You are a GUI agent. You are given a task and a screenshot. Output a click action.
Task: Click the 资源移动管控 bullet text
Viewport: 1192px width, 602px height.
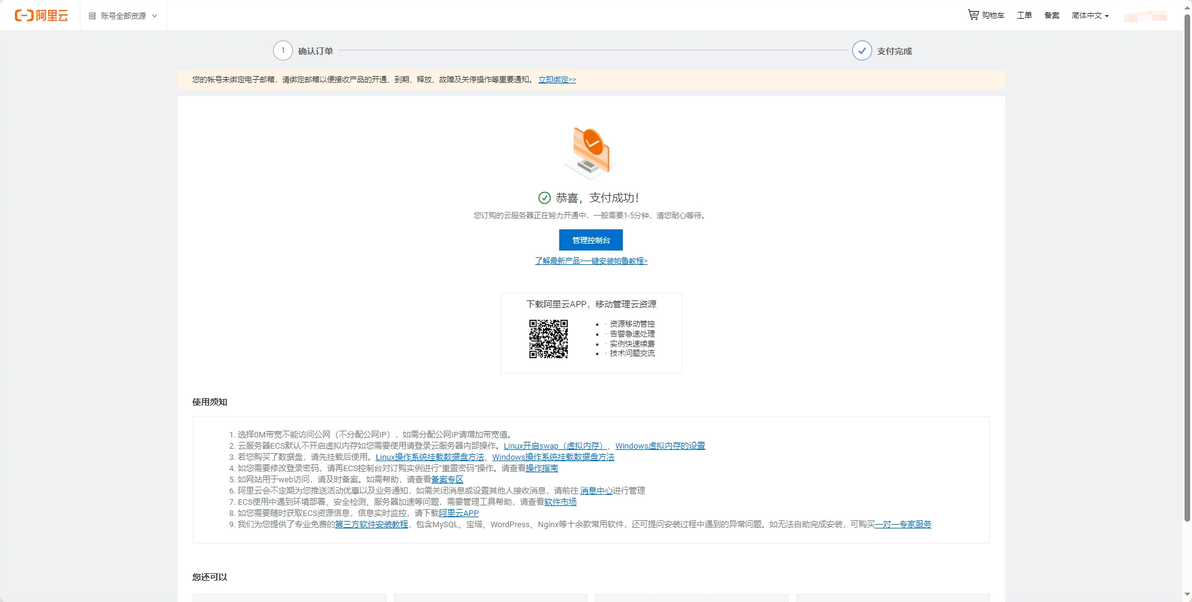click(632, 324)
